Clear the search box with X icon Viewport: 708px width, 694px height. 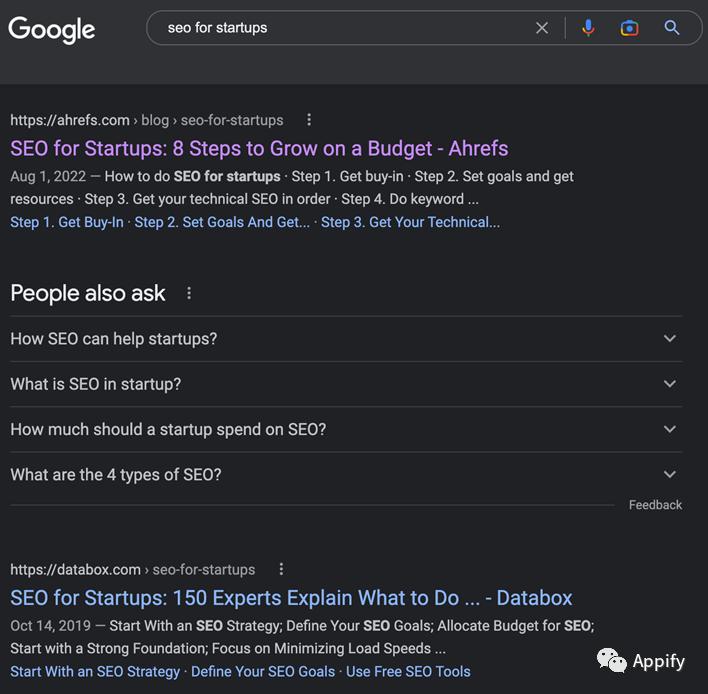[x=542, y=28]
